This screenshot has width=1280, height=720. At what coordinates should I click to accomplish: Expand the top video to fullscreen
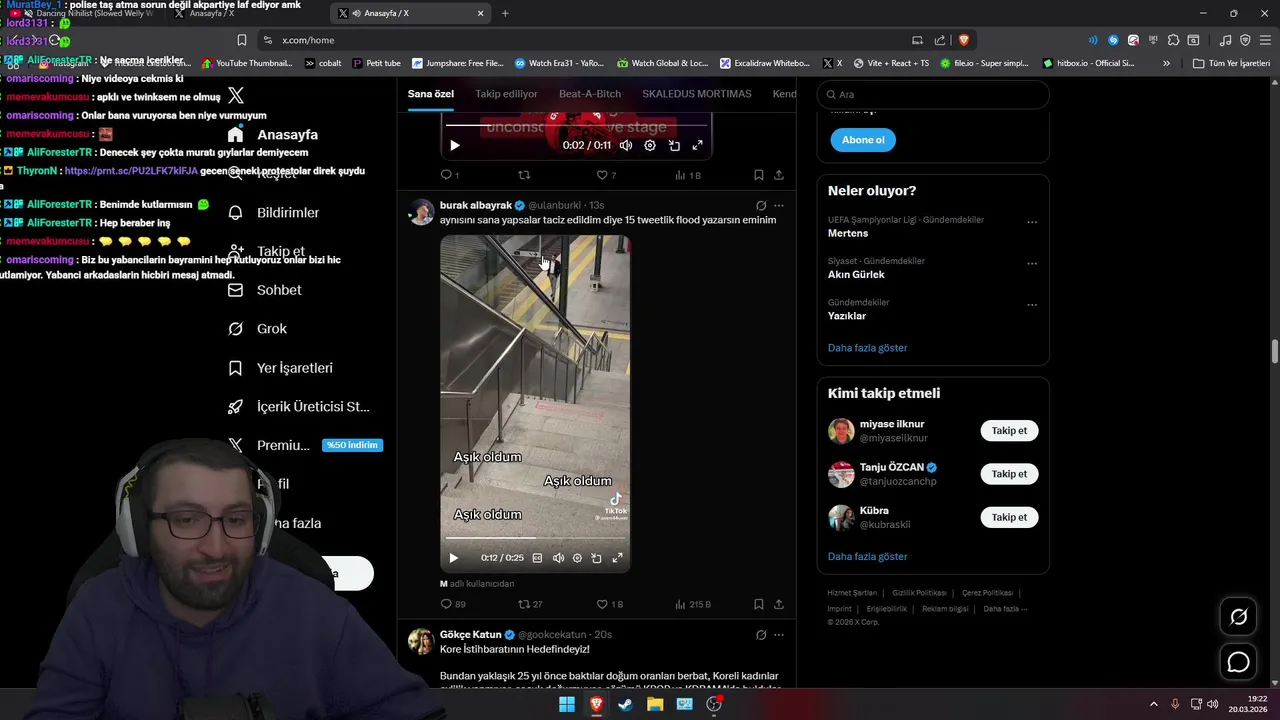tap(698, 145)
